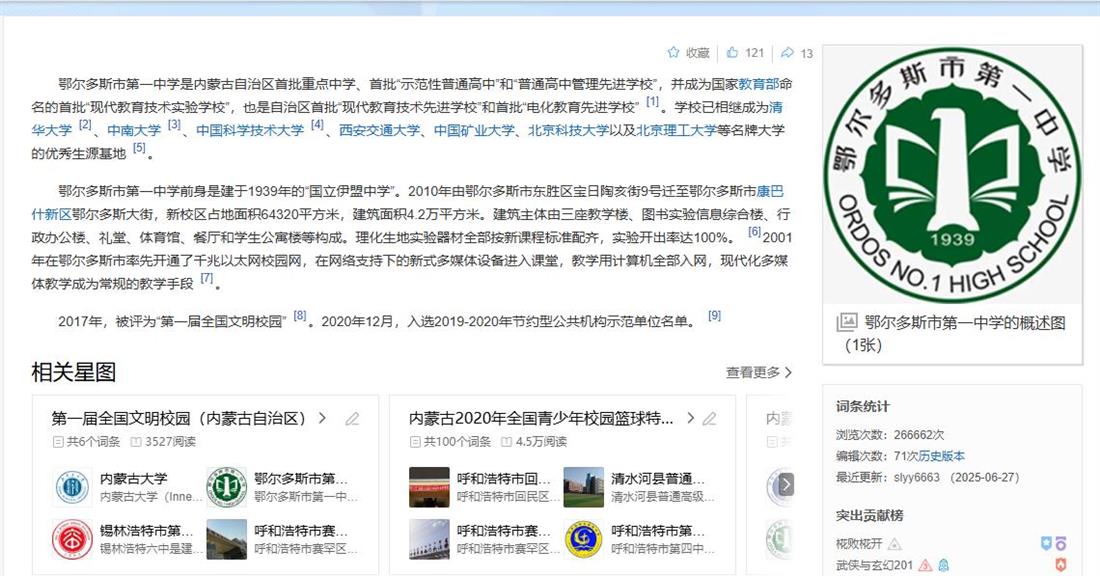Open the 内蒙古大学 entry logo
The image size is (1100, 576).
click(72, 487)
